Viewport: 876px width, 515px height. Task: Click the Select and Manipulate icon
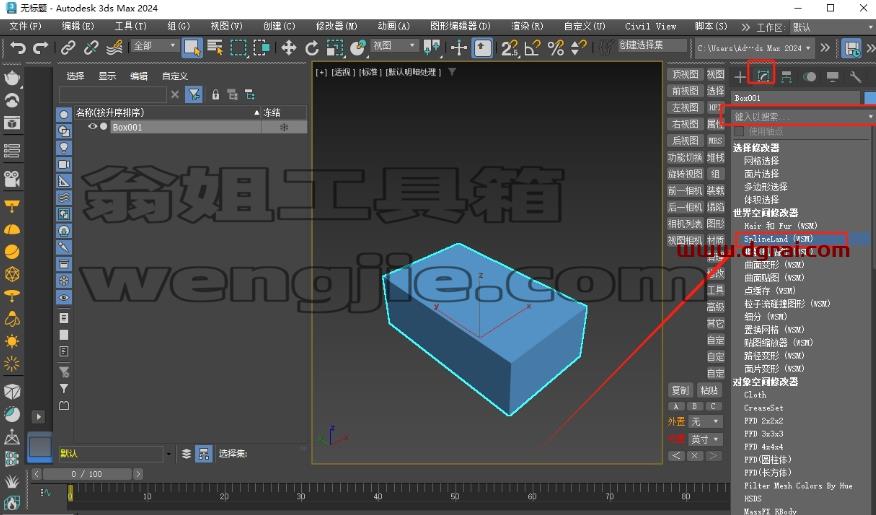click(x=459, y=48)
